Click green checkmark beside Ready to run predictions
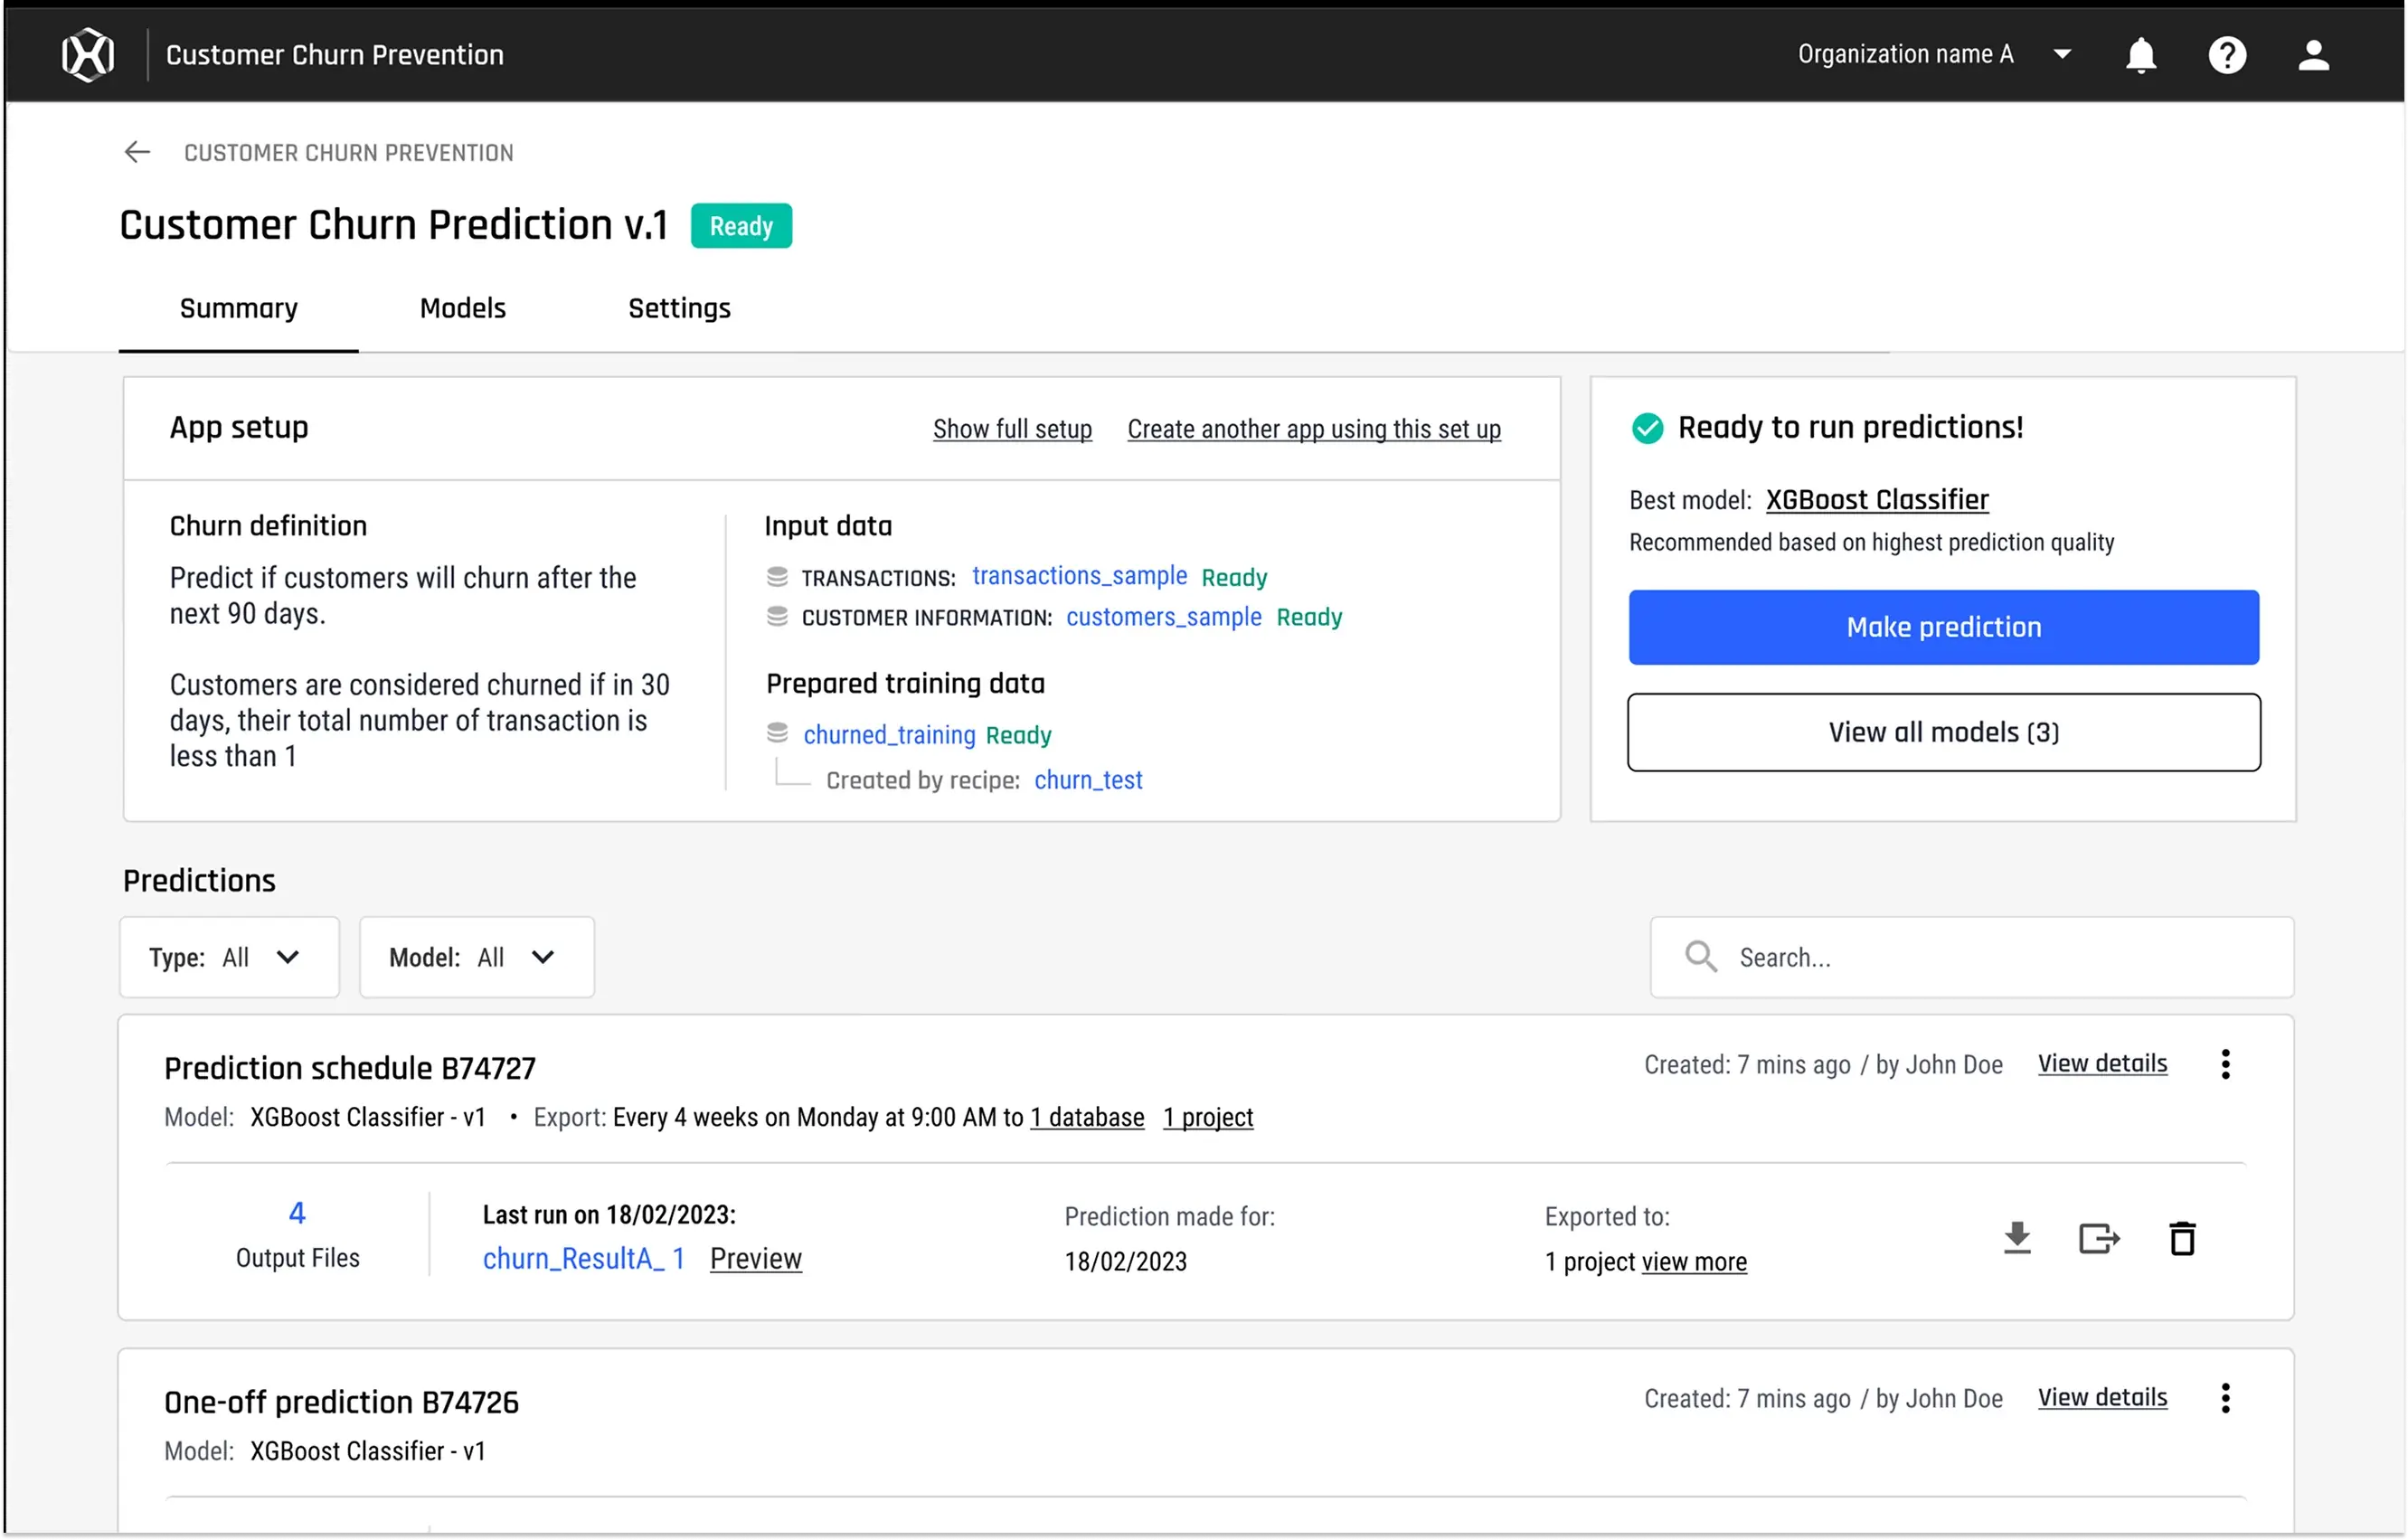 point(1648,428)
